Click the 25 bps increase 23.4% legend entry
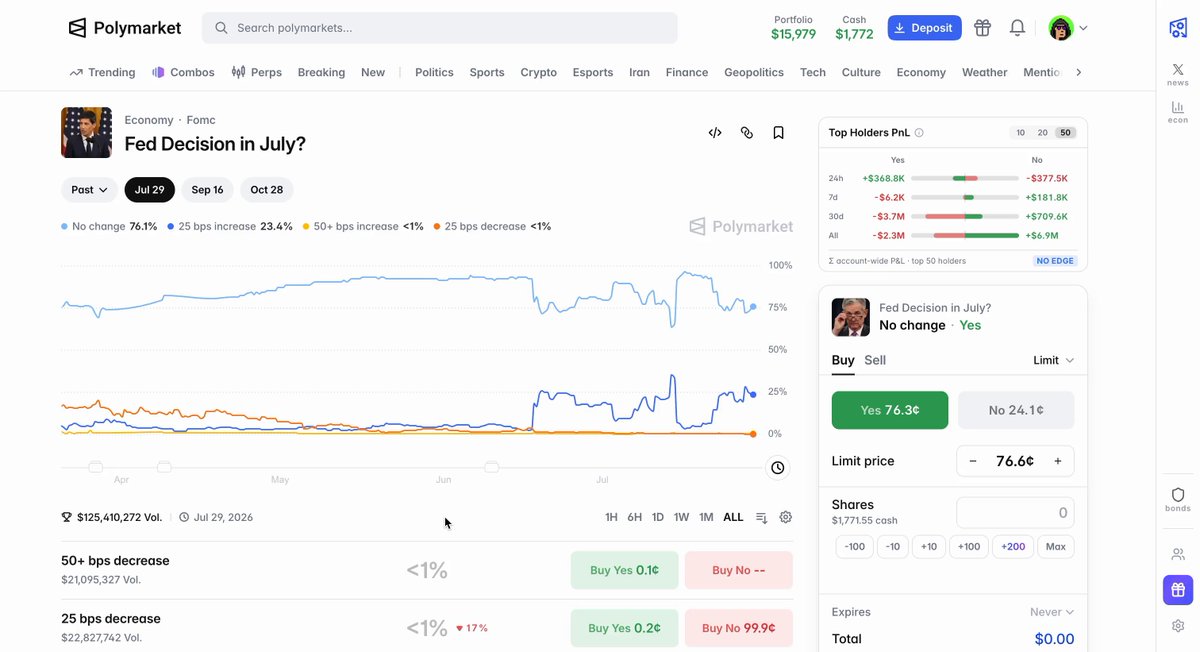Image resolution: width=1200 pixels, height=652 pixels. pyautogui.click(x=230, y=226)
